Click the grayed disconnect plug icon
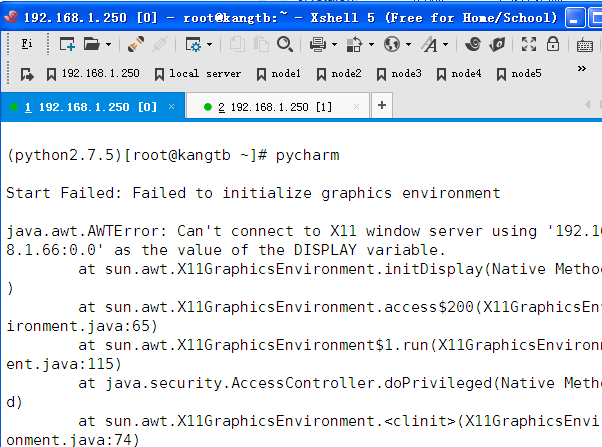 point(160,45)
